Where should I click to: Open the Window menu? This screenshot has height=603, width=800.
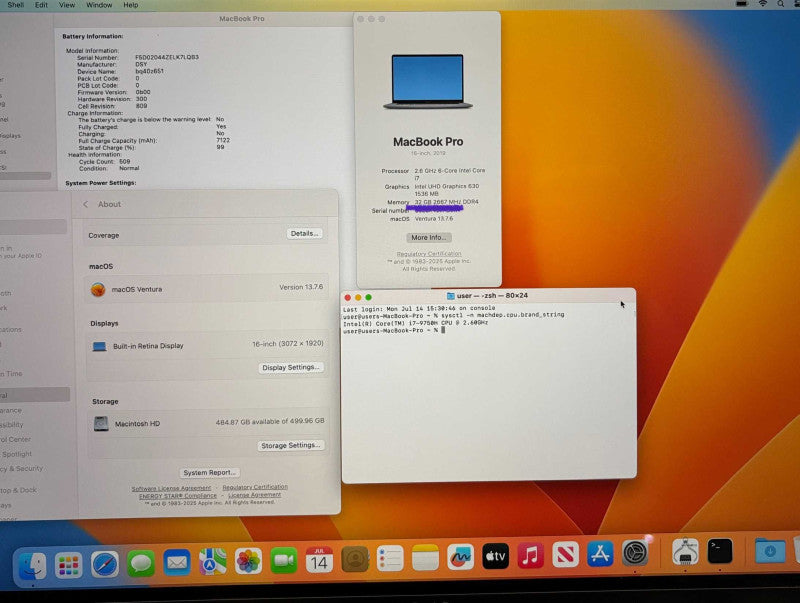tap(99, 5)
